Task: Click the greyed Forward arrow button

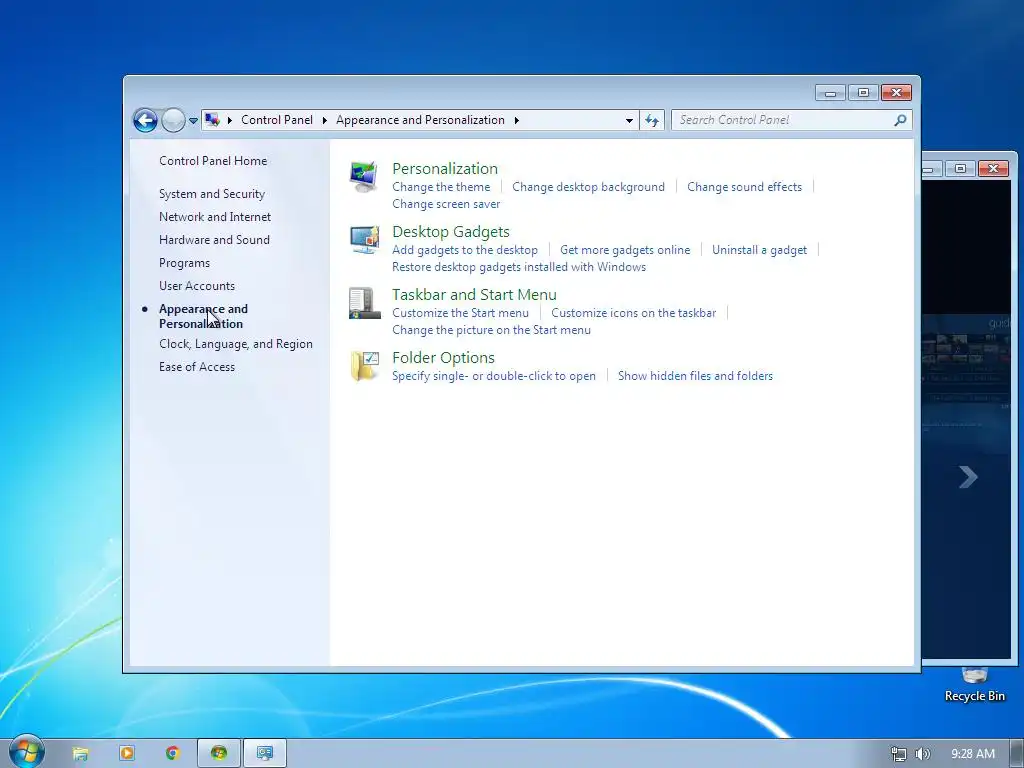Action: pos(173,120)
